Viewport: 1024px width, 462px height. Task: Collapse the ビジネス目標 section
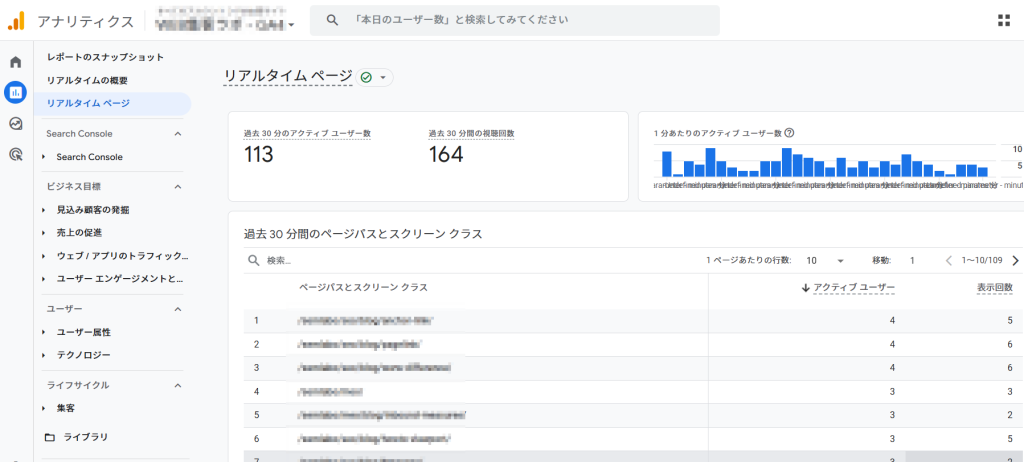pyautogui.click(x=178, y=186)
